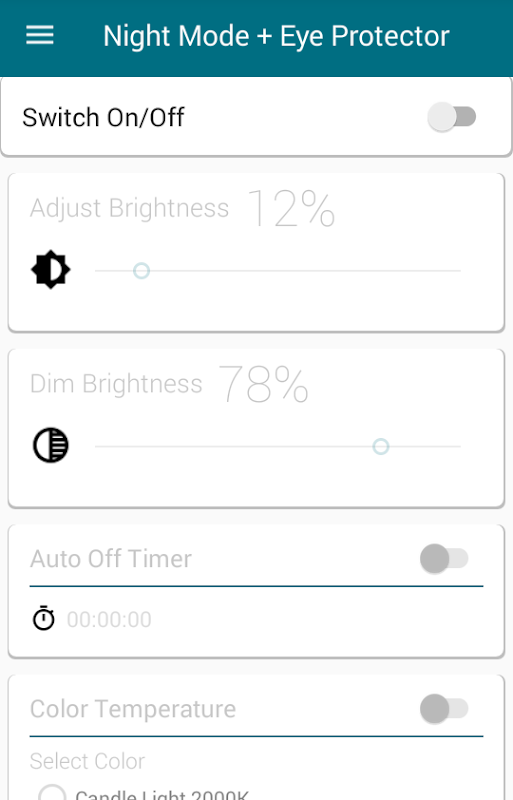The height and width of the screenshot is (800, 513).
Task: Turn on Color Temperature toggle
Action: 444,709
